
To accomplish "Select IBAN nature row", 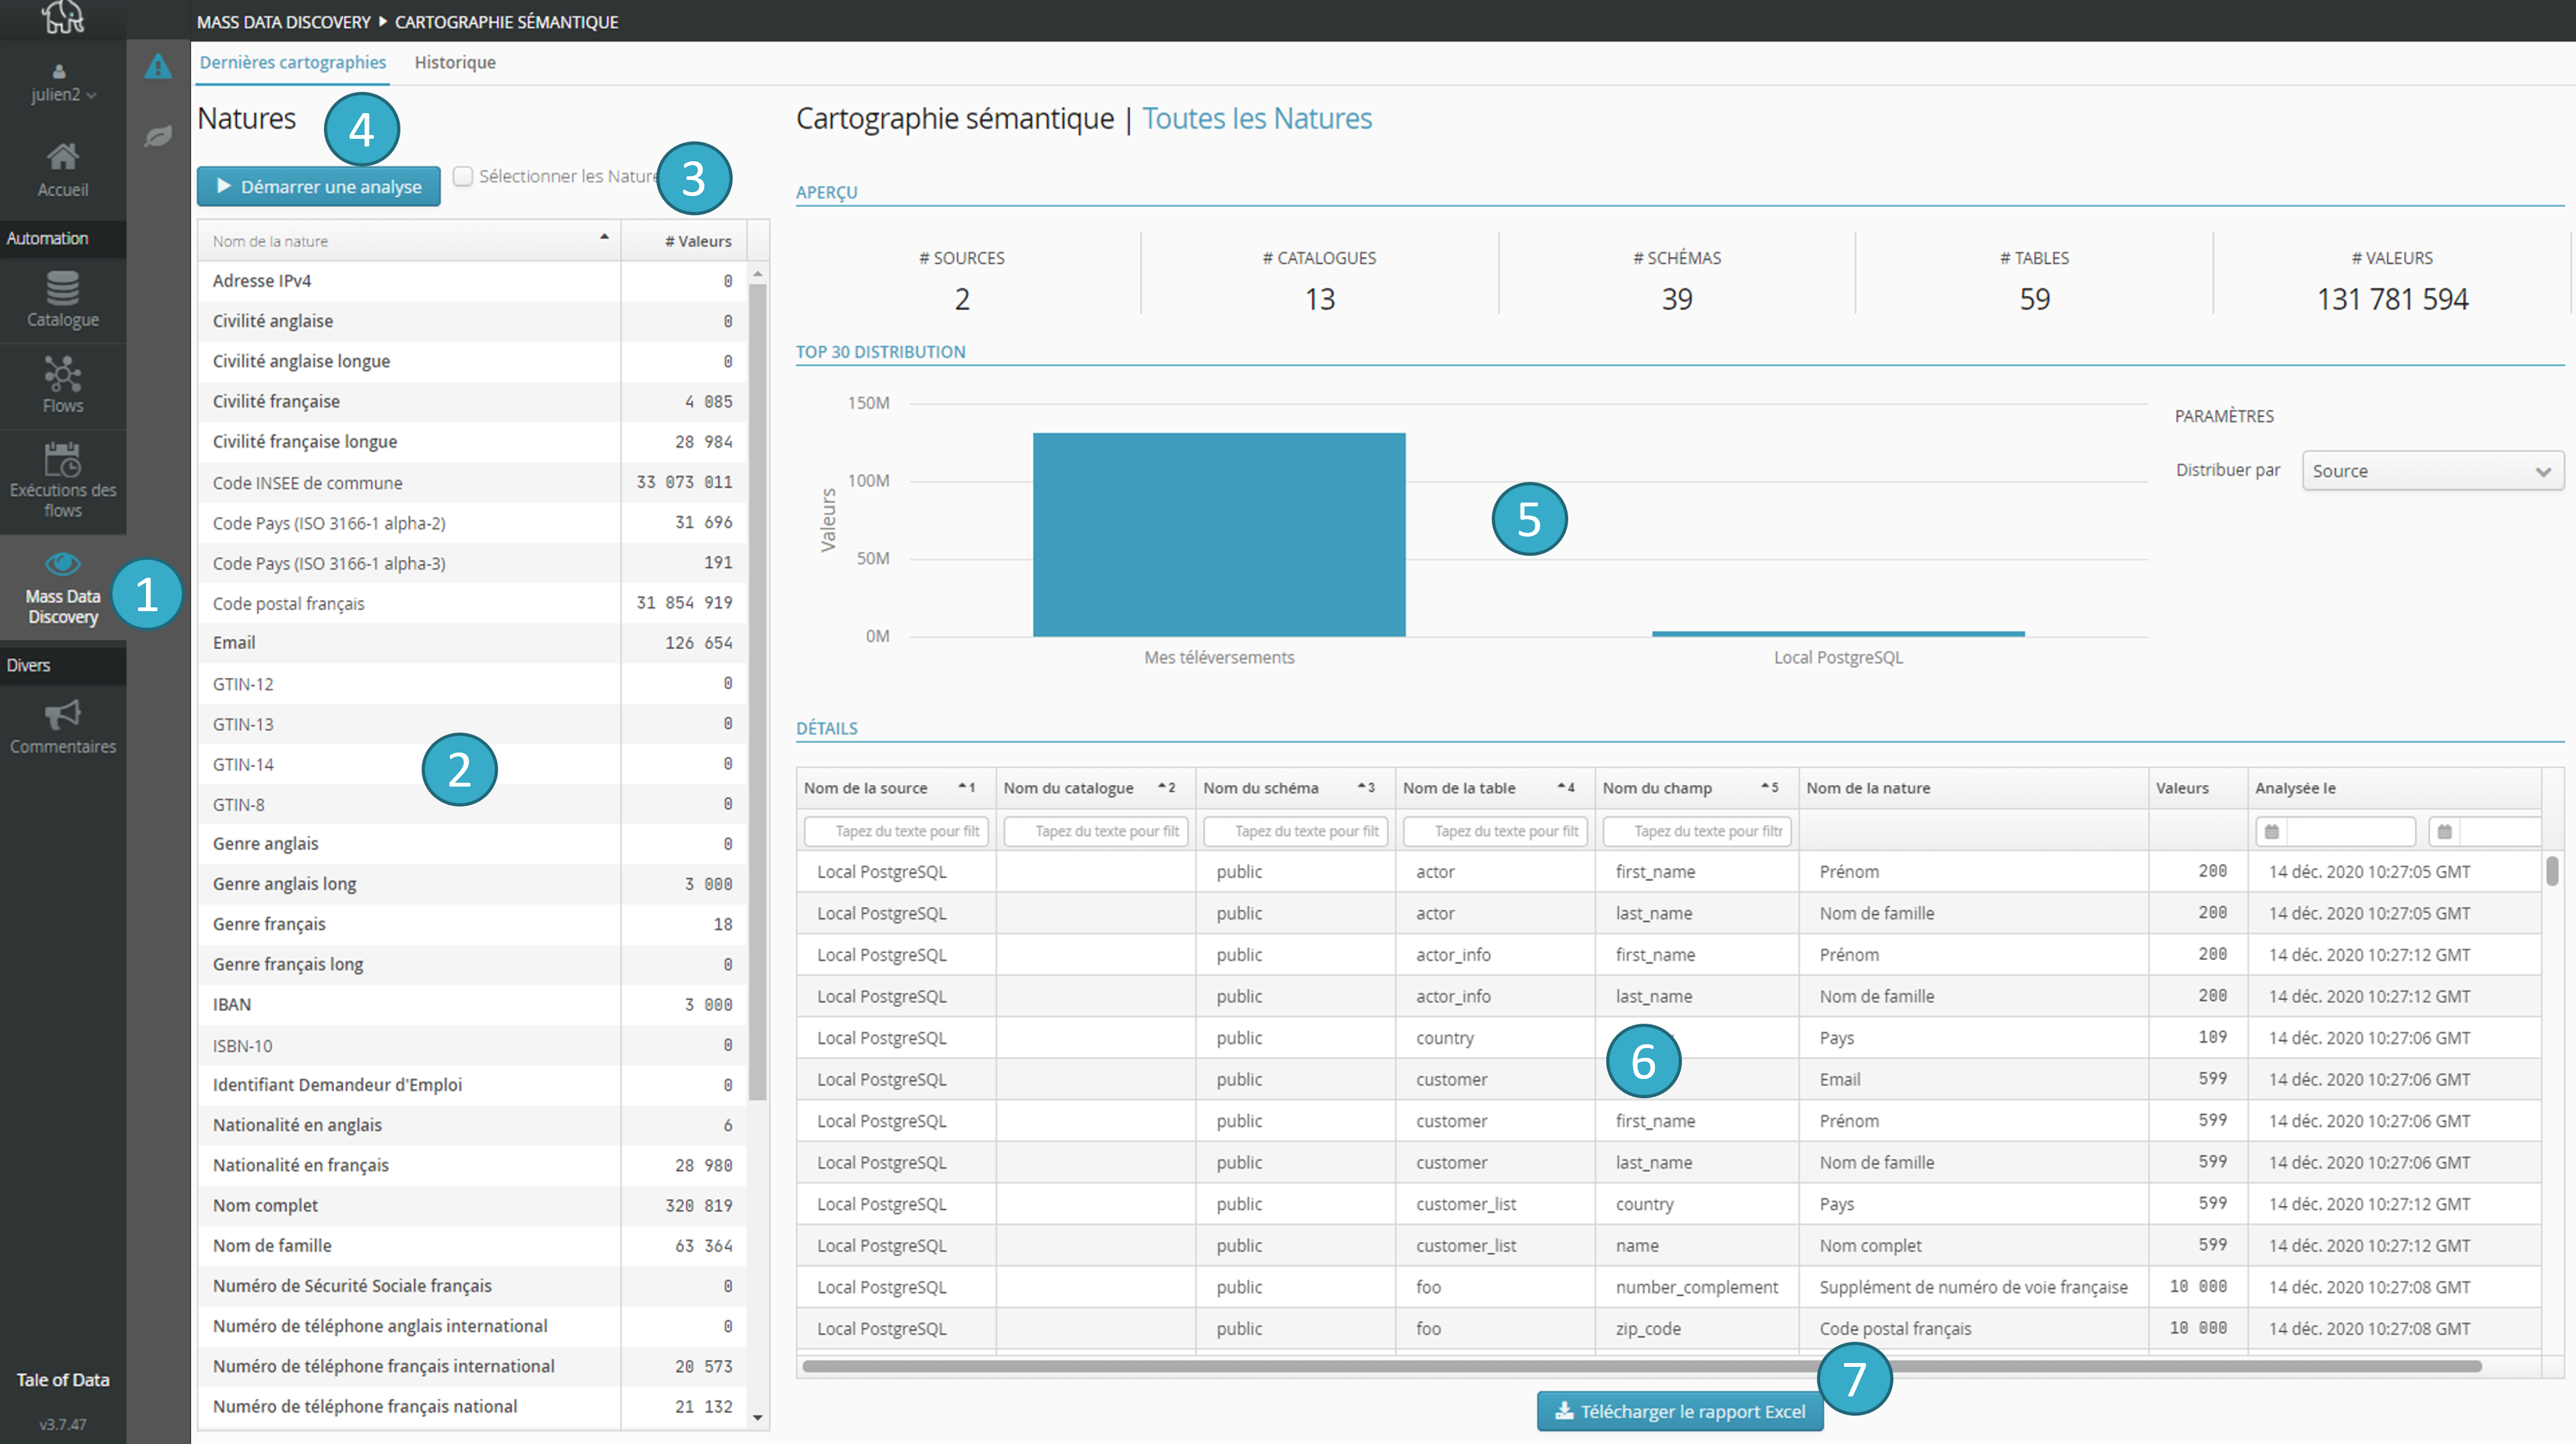I will click(x=472, y=1004).
